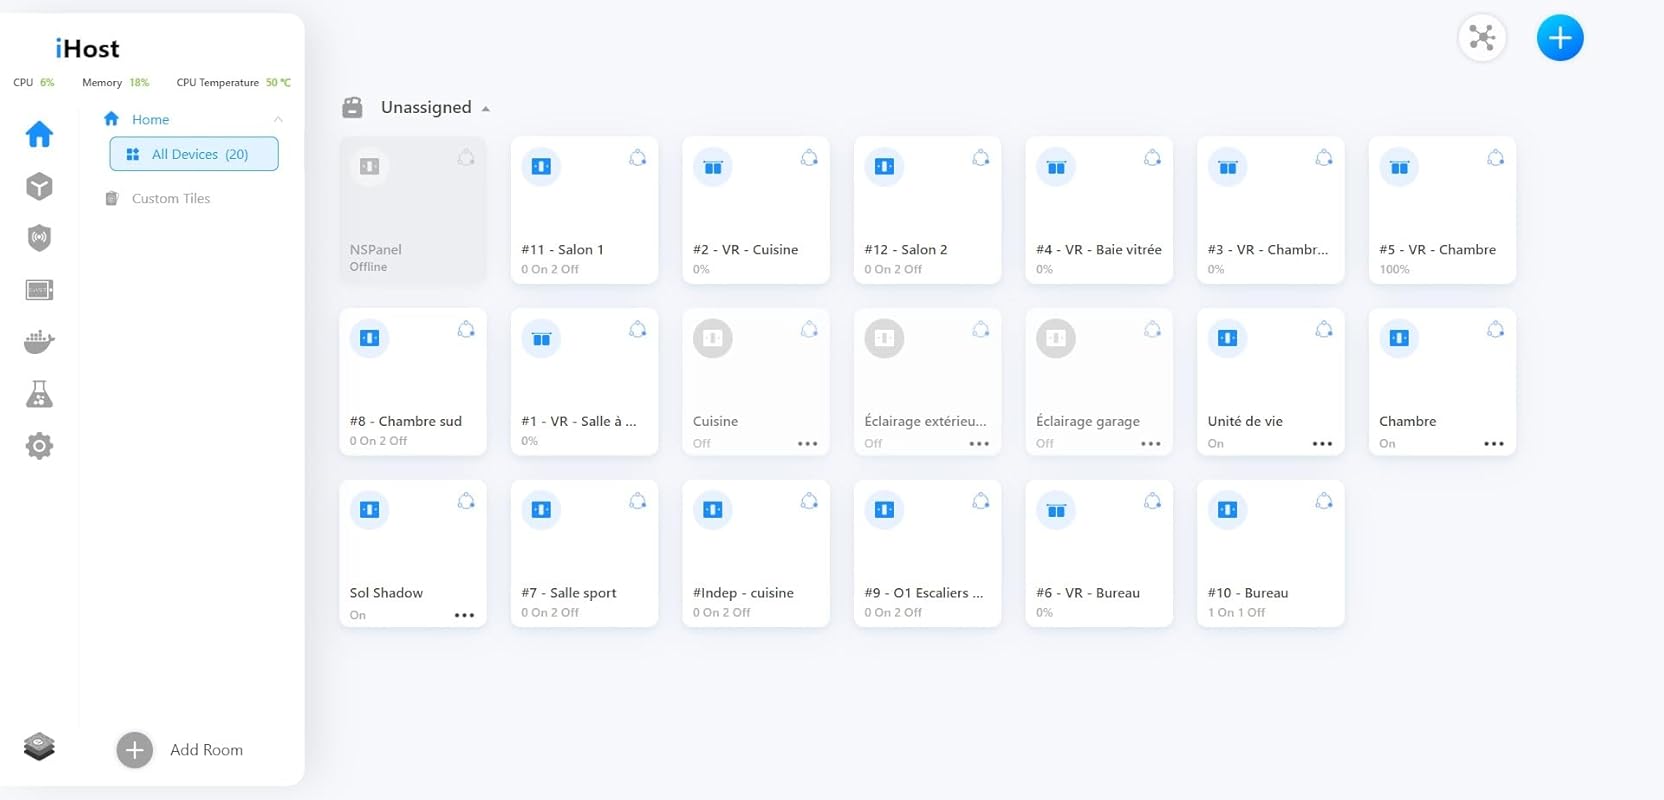The image size is (1664, 800).
Task: Click the sync icon on the #12 - Salon 2 tile
Action: (981, 157)
